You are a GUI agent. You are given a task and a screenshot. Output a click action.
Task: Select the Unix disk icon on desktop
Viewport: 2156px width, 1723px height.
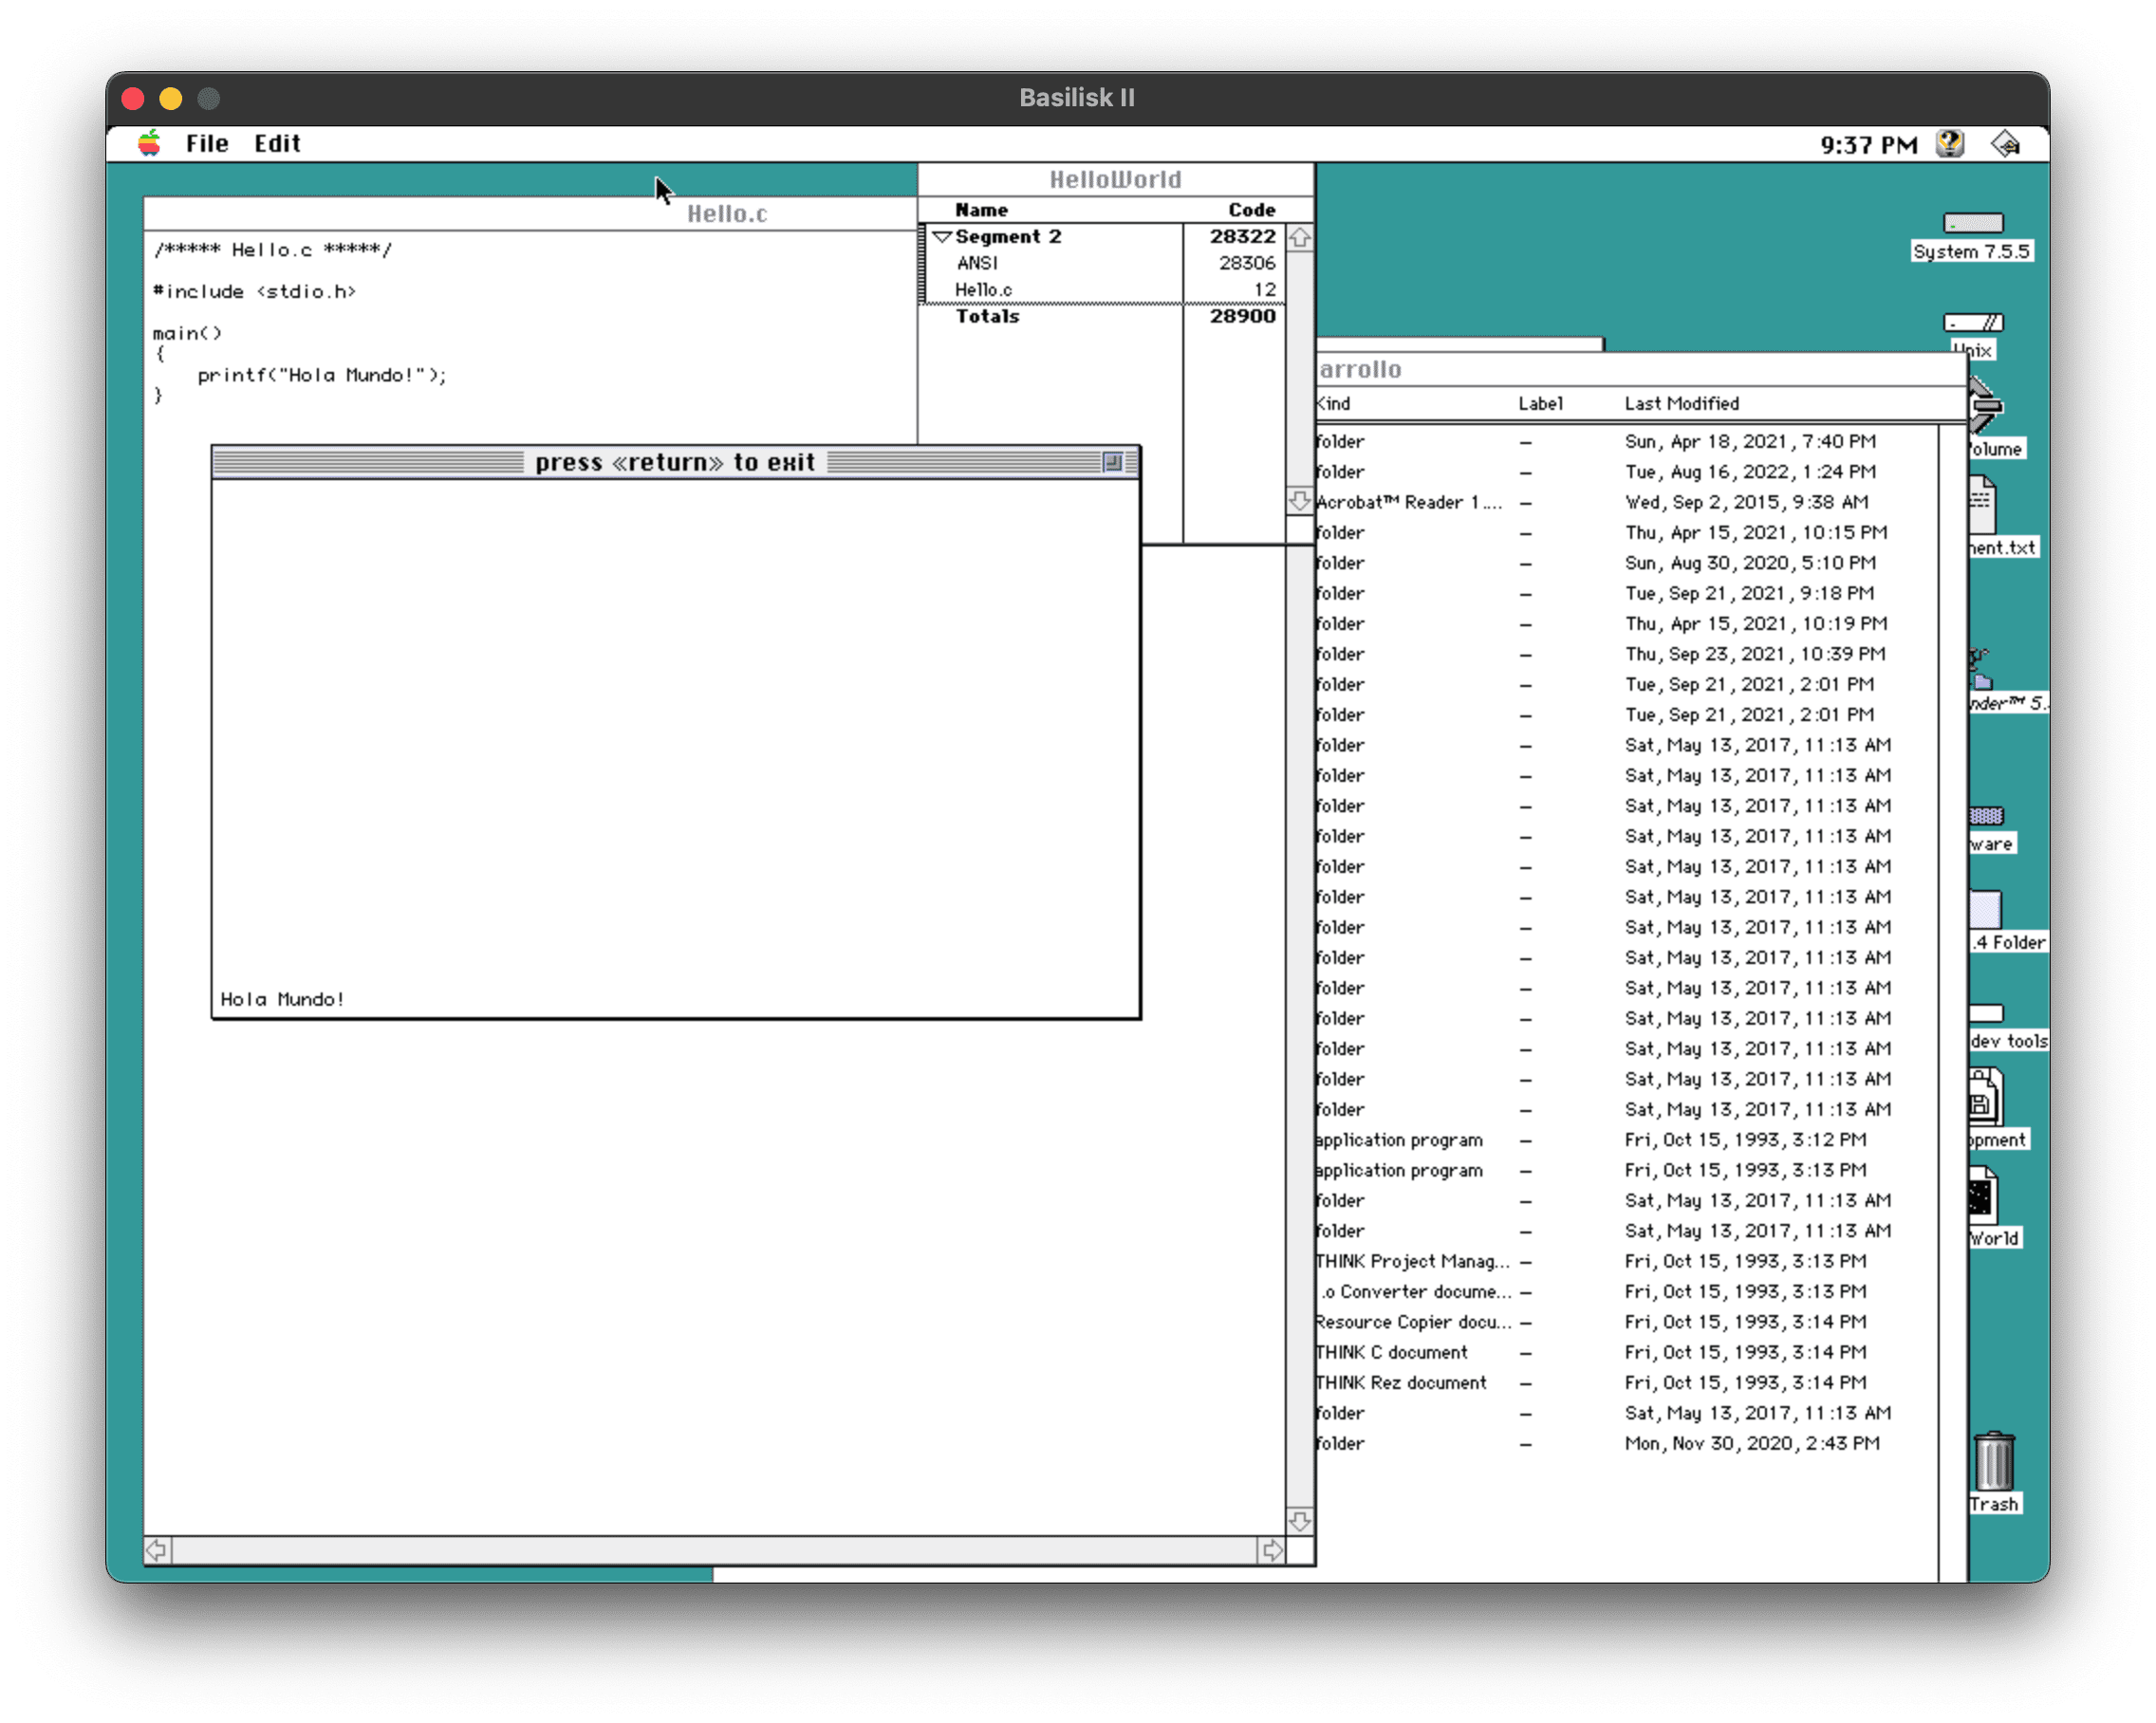pyautogui.click(x=1972, y=322)
